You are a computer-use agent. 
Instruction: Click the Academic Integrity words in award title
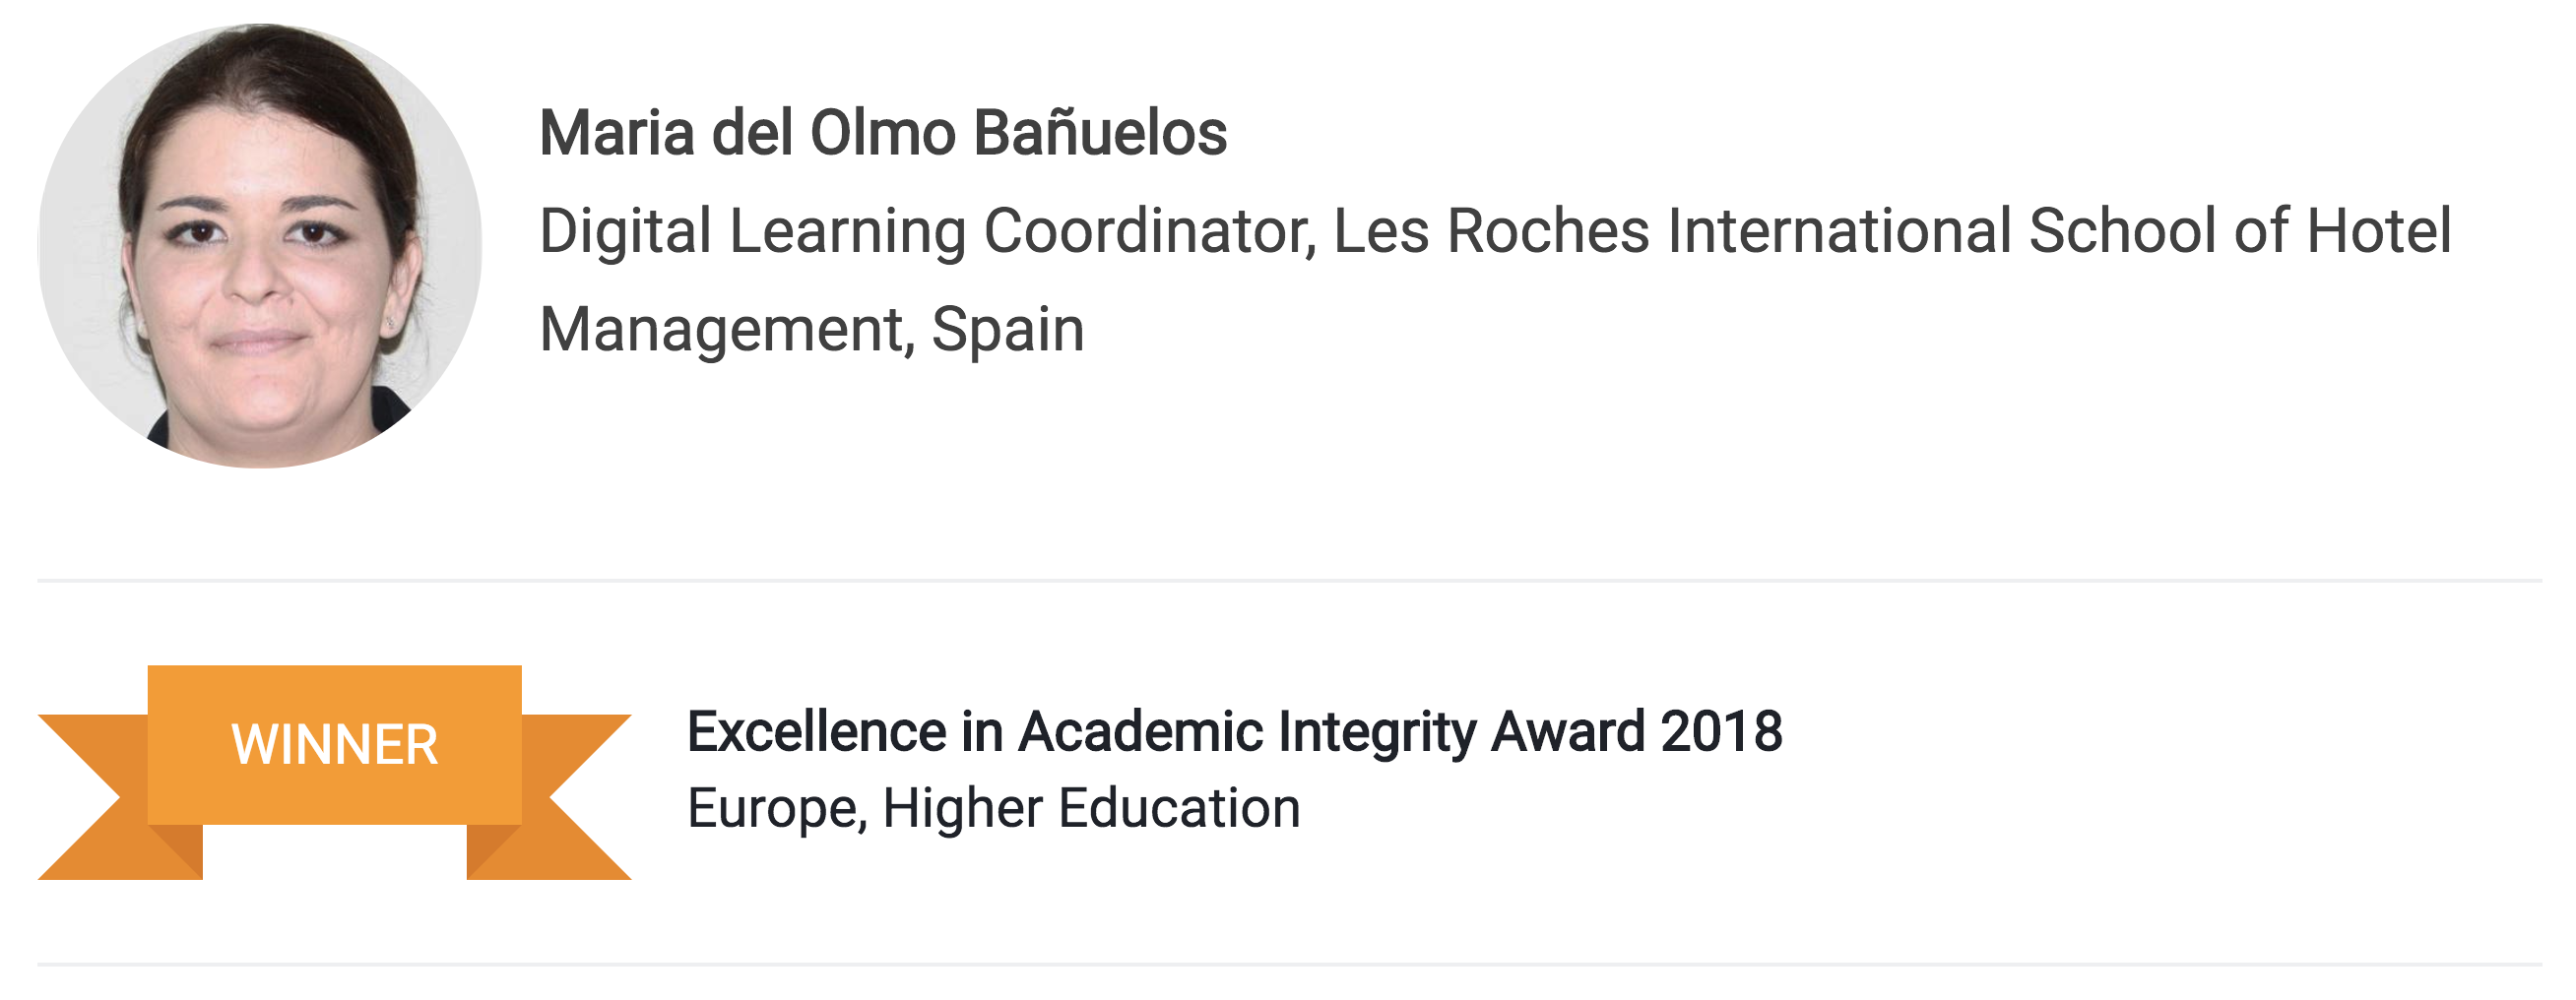1247,732
